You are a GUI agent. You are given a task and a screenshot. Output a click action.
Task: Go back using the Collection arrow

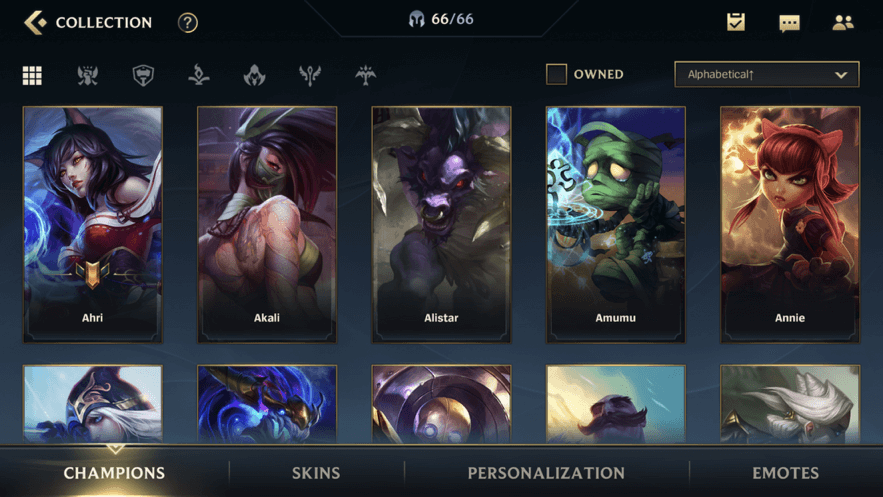(35, 23)
